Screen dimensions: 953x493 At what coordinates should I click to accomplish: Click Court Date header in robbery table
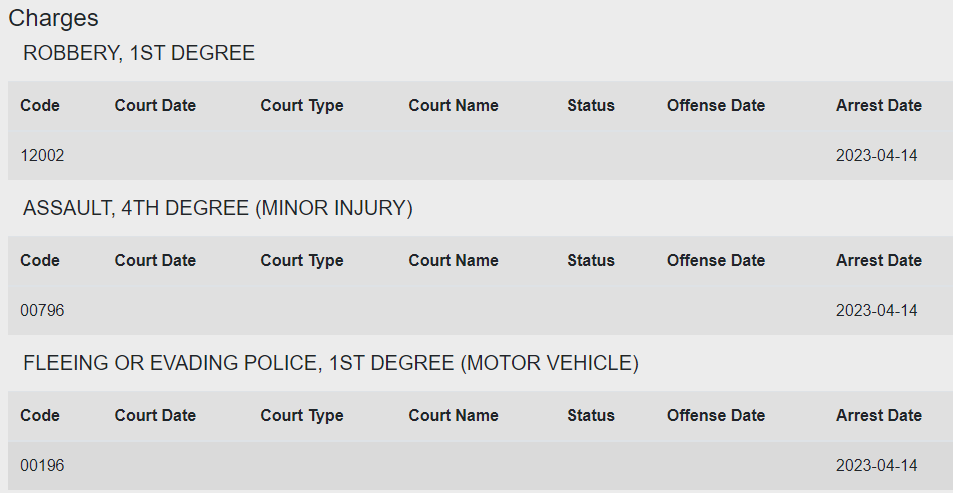pyautogui.click(x=155, y=105)
